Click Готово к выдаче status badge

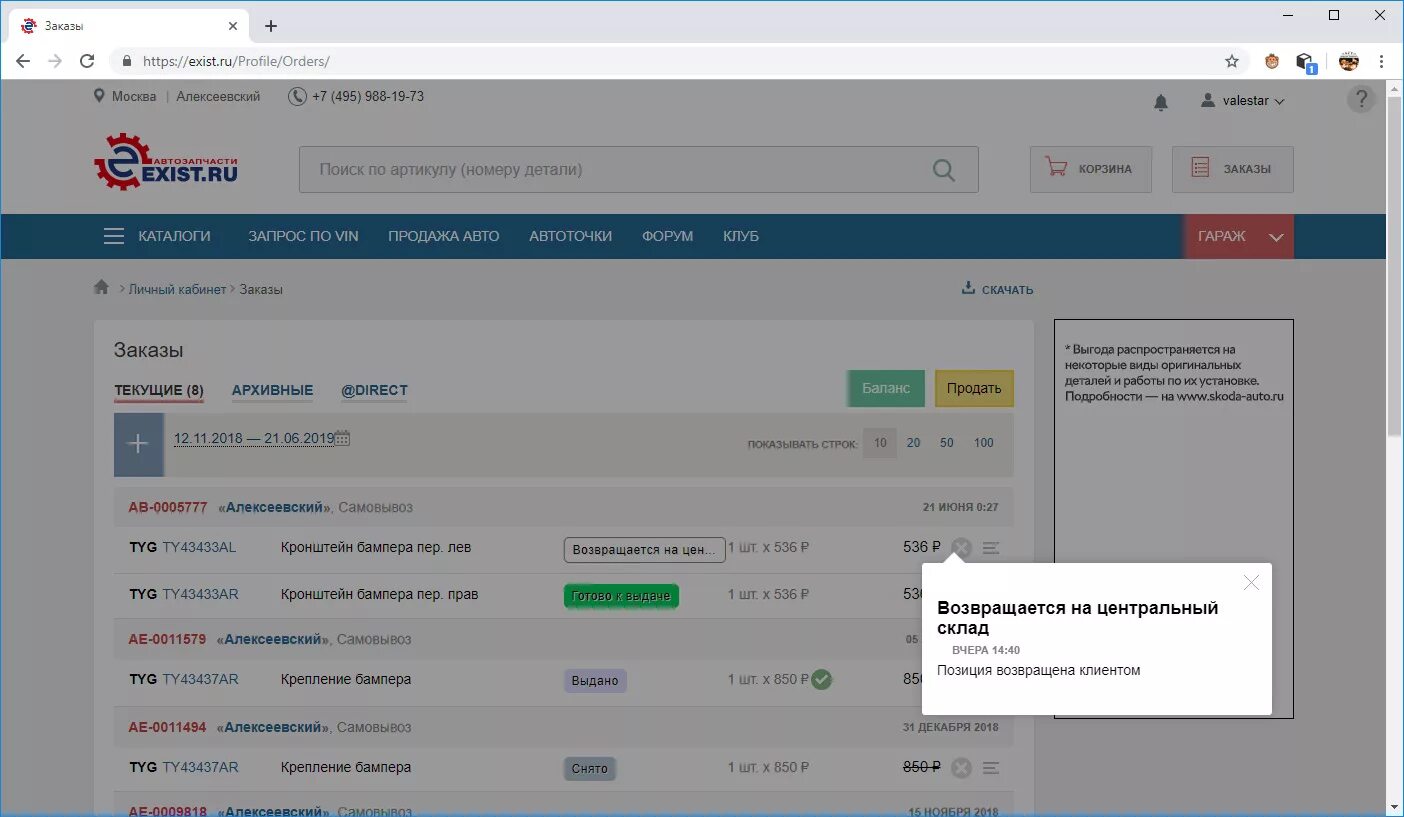[x=621, y=596]
